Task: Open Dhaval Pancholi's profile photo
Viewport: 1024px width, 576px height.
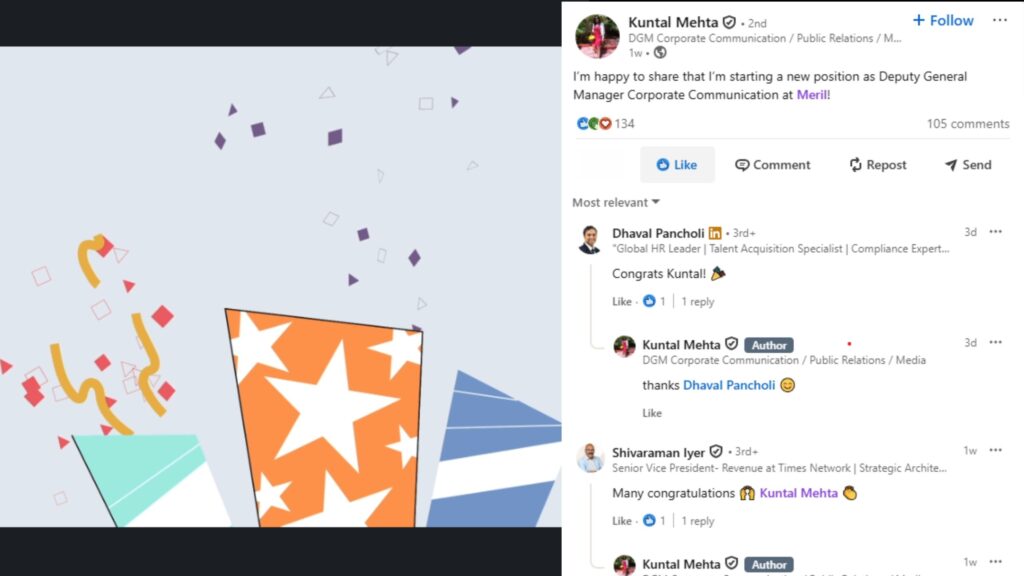Action: [x=590, y=239]
